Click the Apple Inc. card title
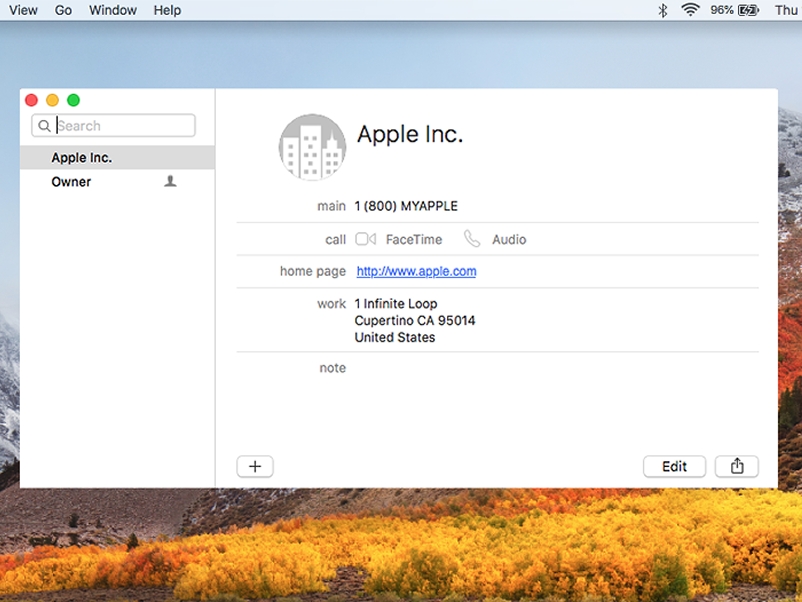802x602 pixels. click(410, 134)
